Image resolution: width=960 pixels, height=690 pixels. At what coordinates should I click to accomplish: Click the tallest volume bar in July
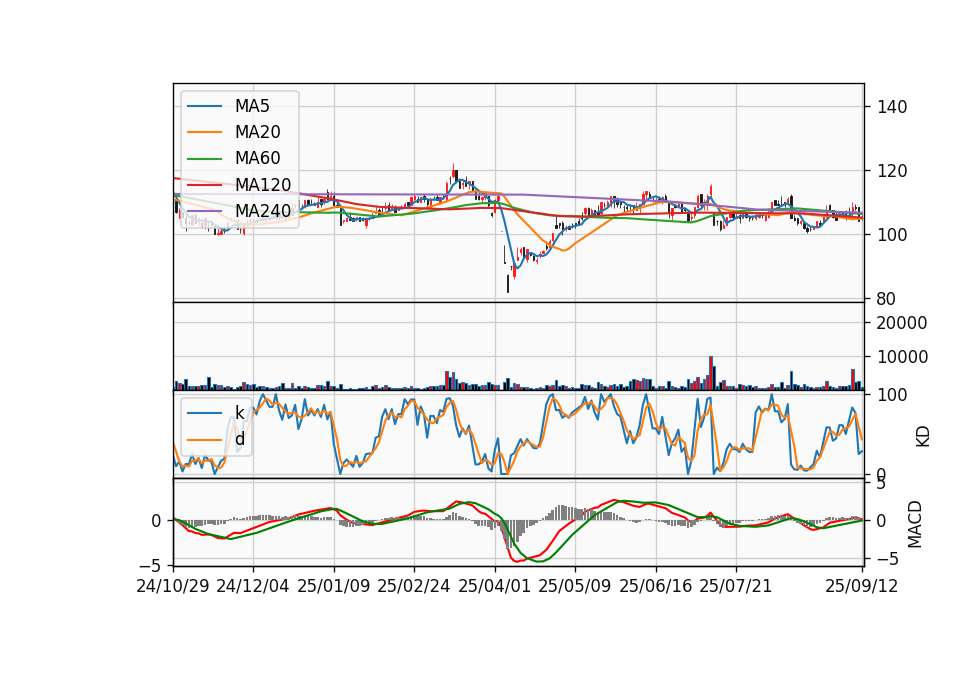click(x=711, y=373)
